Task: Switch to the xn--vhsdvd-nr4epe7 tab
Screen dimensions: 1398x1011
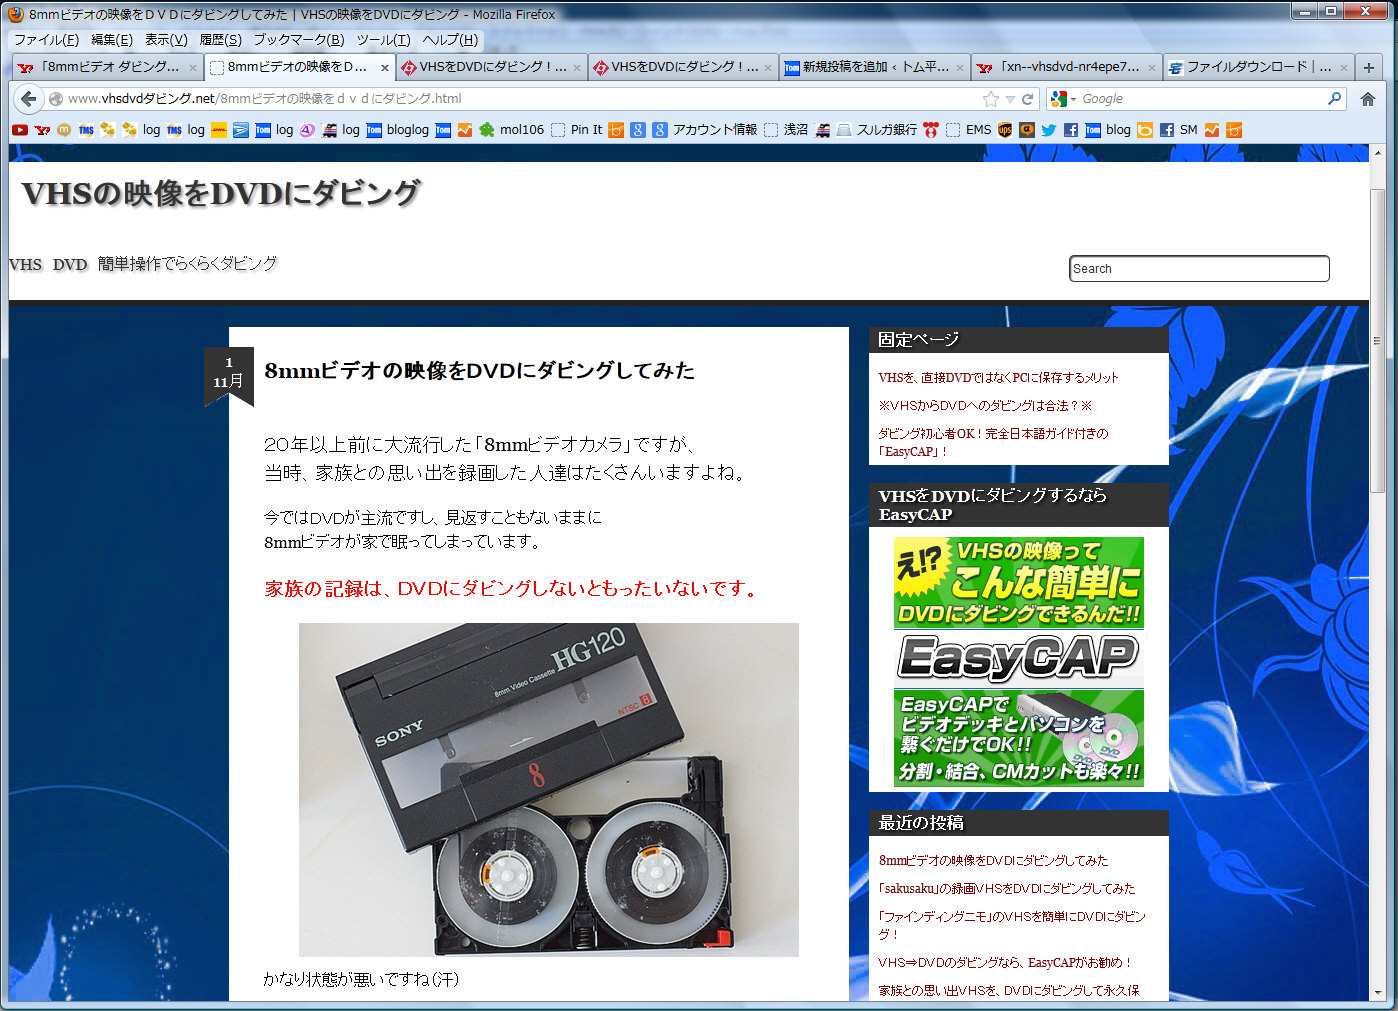Action: tap(1066, 67)
